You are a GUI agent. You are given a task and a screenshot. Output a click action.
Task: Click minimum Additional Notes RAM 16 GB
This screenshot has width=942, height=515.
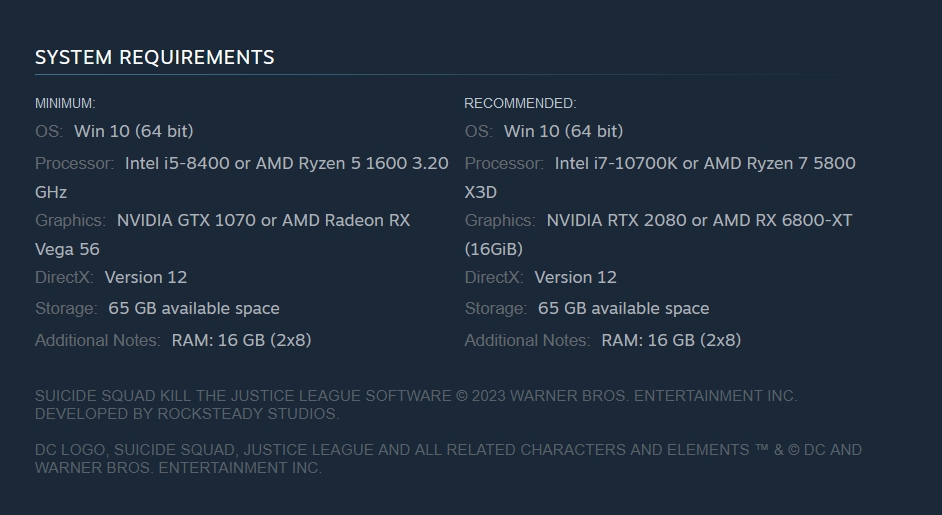(x=241, y=340)
